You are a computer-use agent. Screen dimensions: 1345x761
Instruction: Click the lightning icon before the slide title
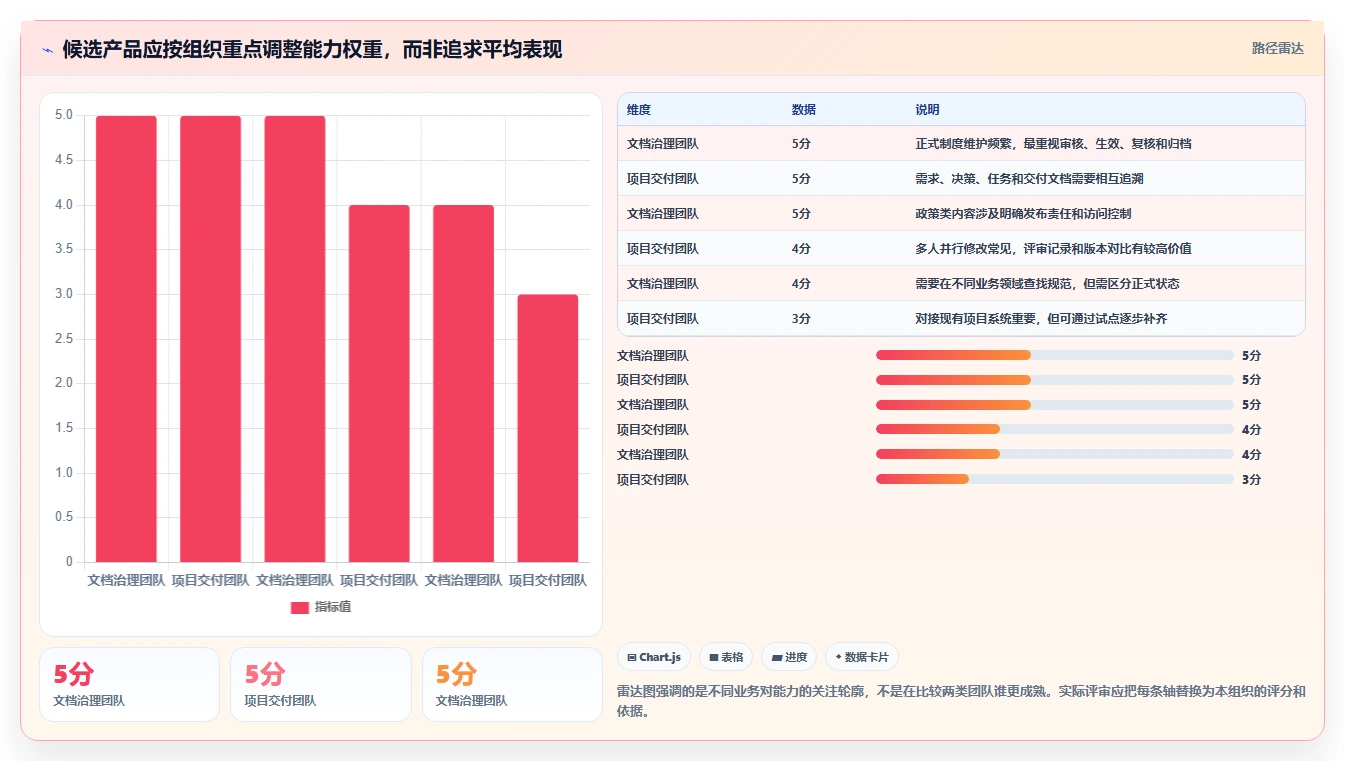coord(47,50)
